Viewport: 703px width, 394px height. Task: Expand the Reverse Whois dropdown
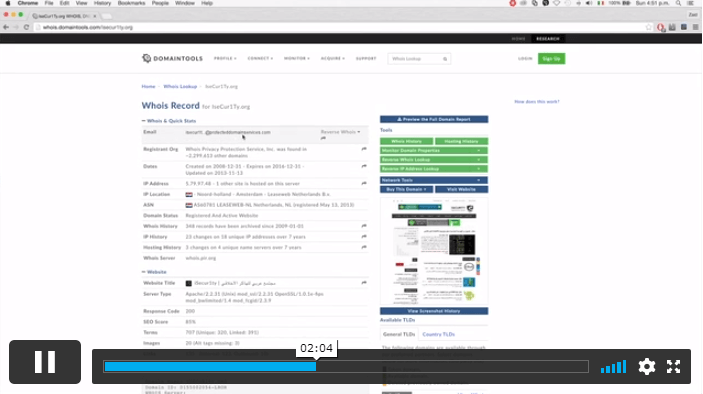point(340,132)
